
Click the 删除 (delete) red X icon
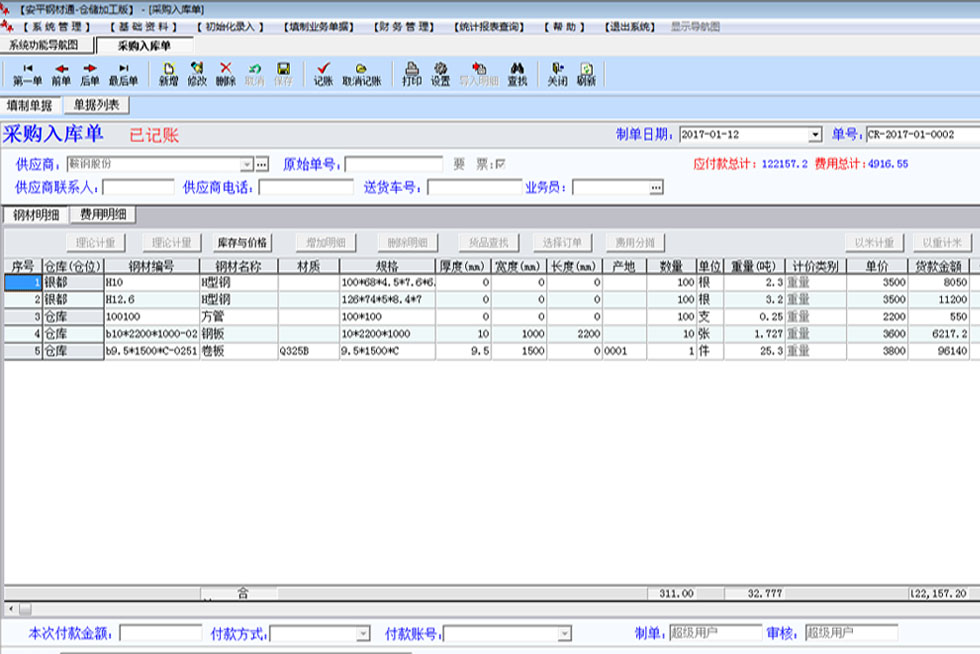point(226,74)
